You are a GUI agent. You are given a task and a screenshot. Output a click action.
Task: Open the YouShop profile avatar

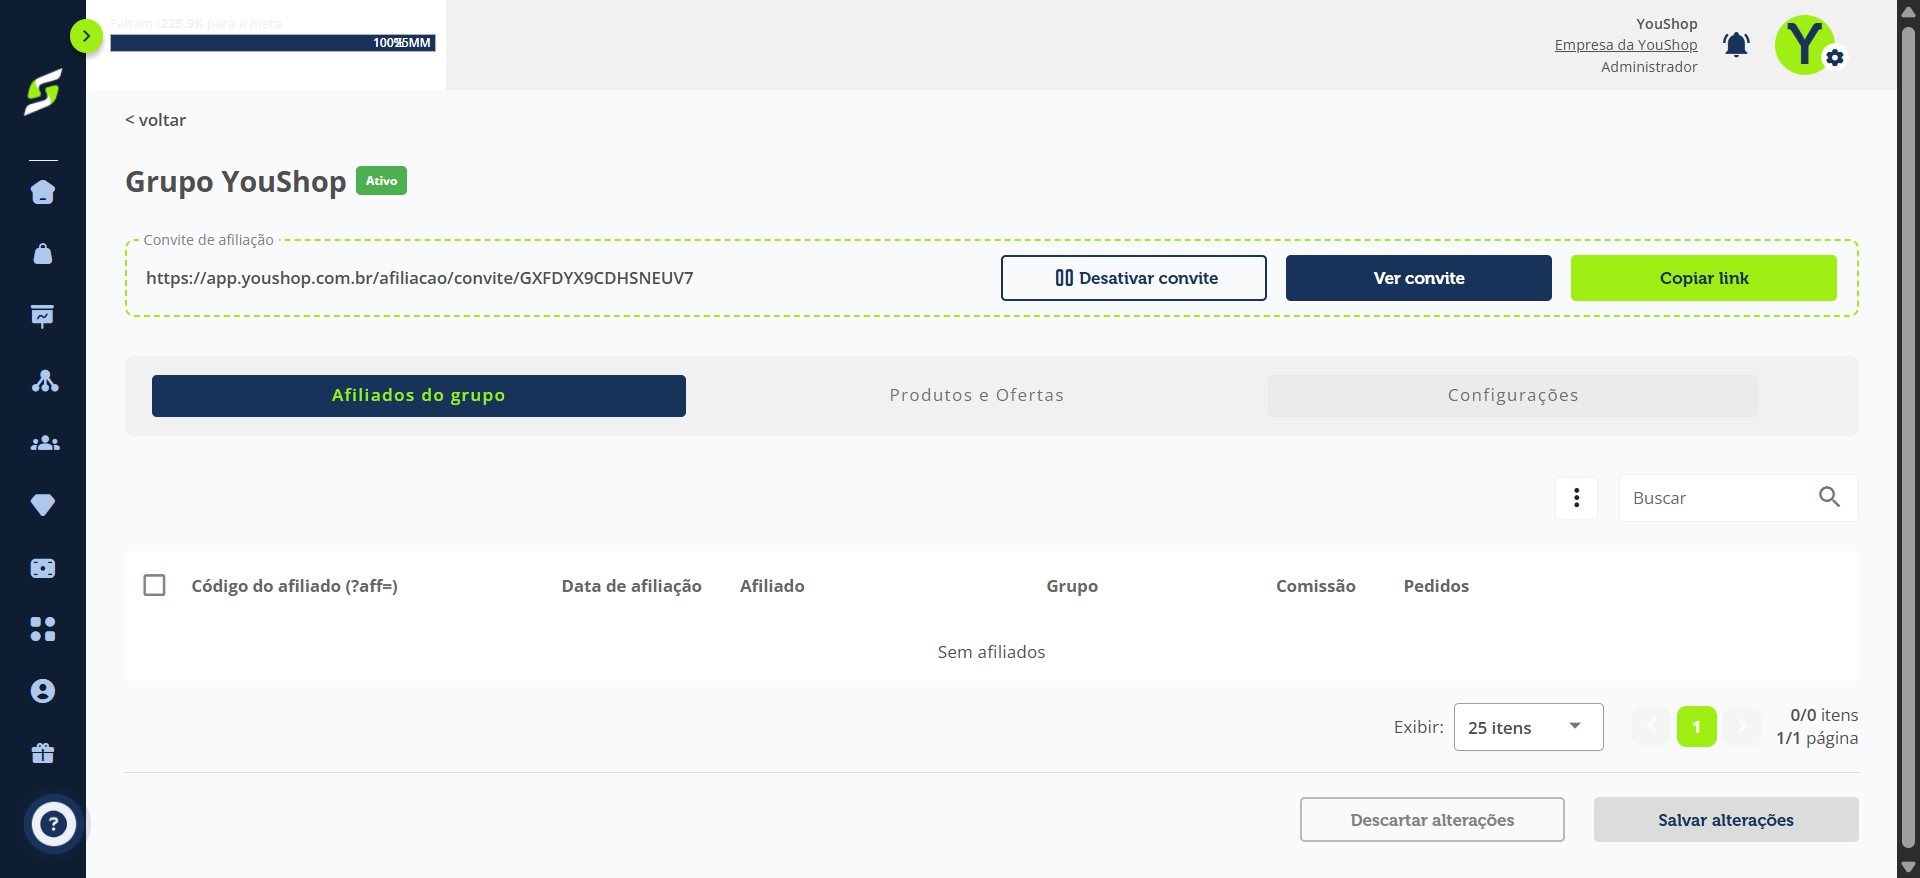(1806, 45)
